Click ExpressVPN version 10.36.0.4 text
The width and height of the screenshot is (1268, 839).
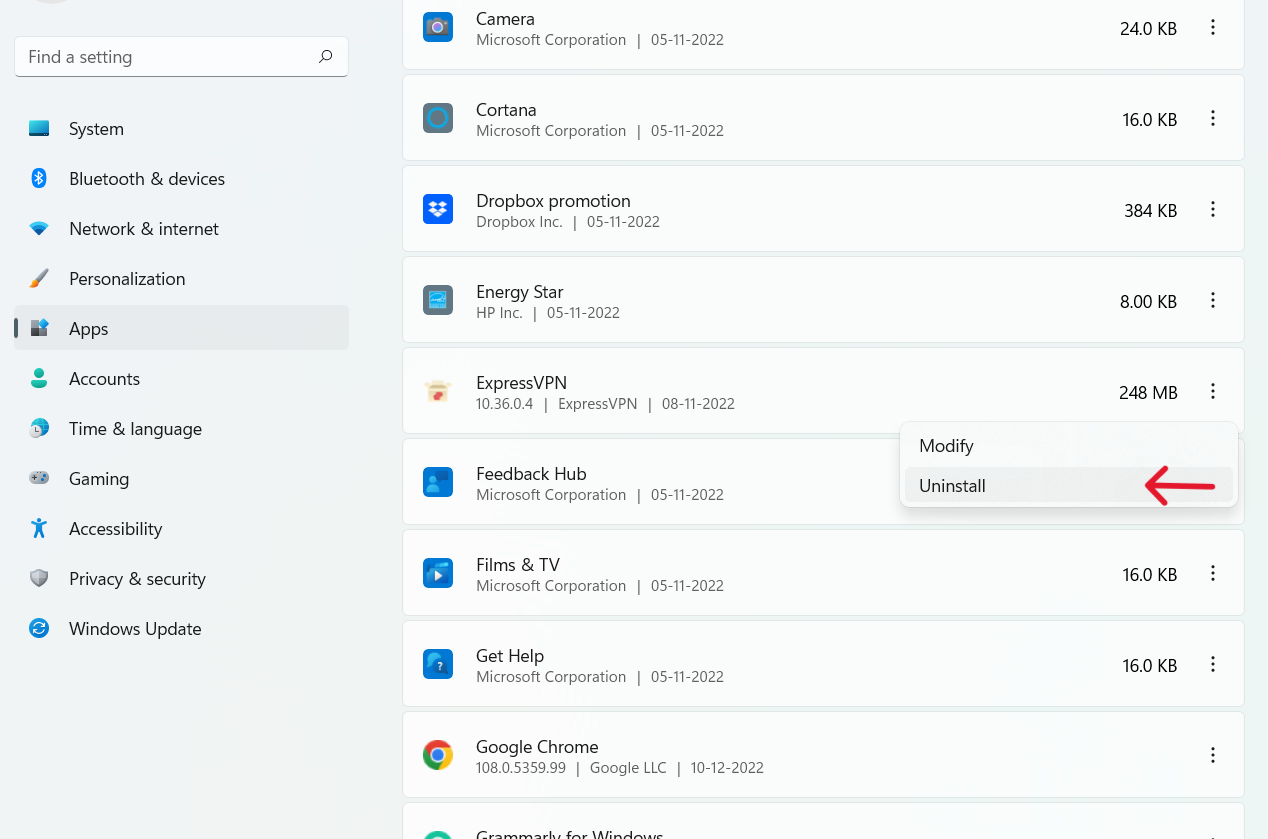coord(504,404)
